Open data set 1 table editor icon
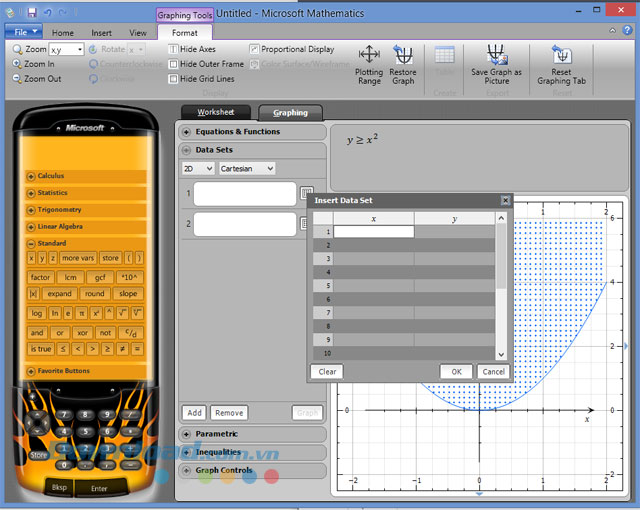640x510 pixels. click(x=306, y=193)
